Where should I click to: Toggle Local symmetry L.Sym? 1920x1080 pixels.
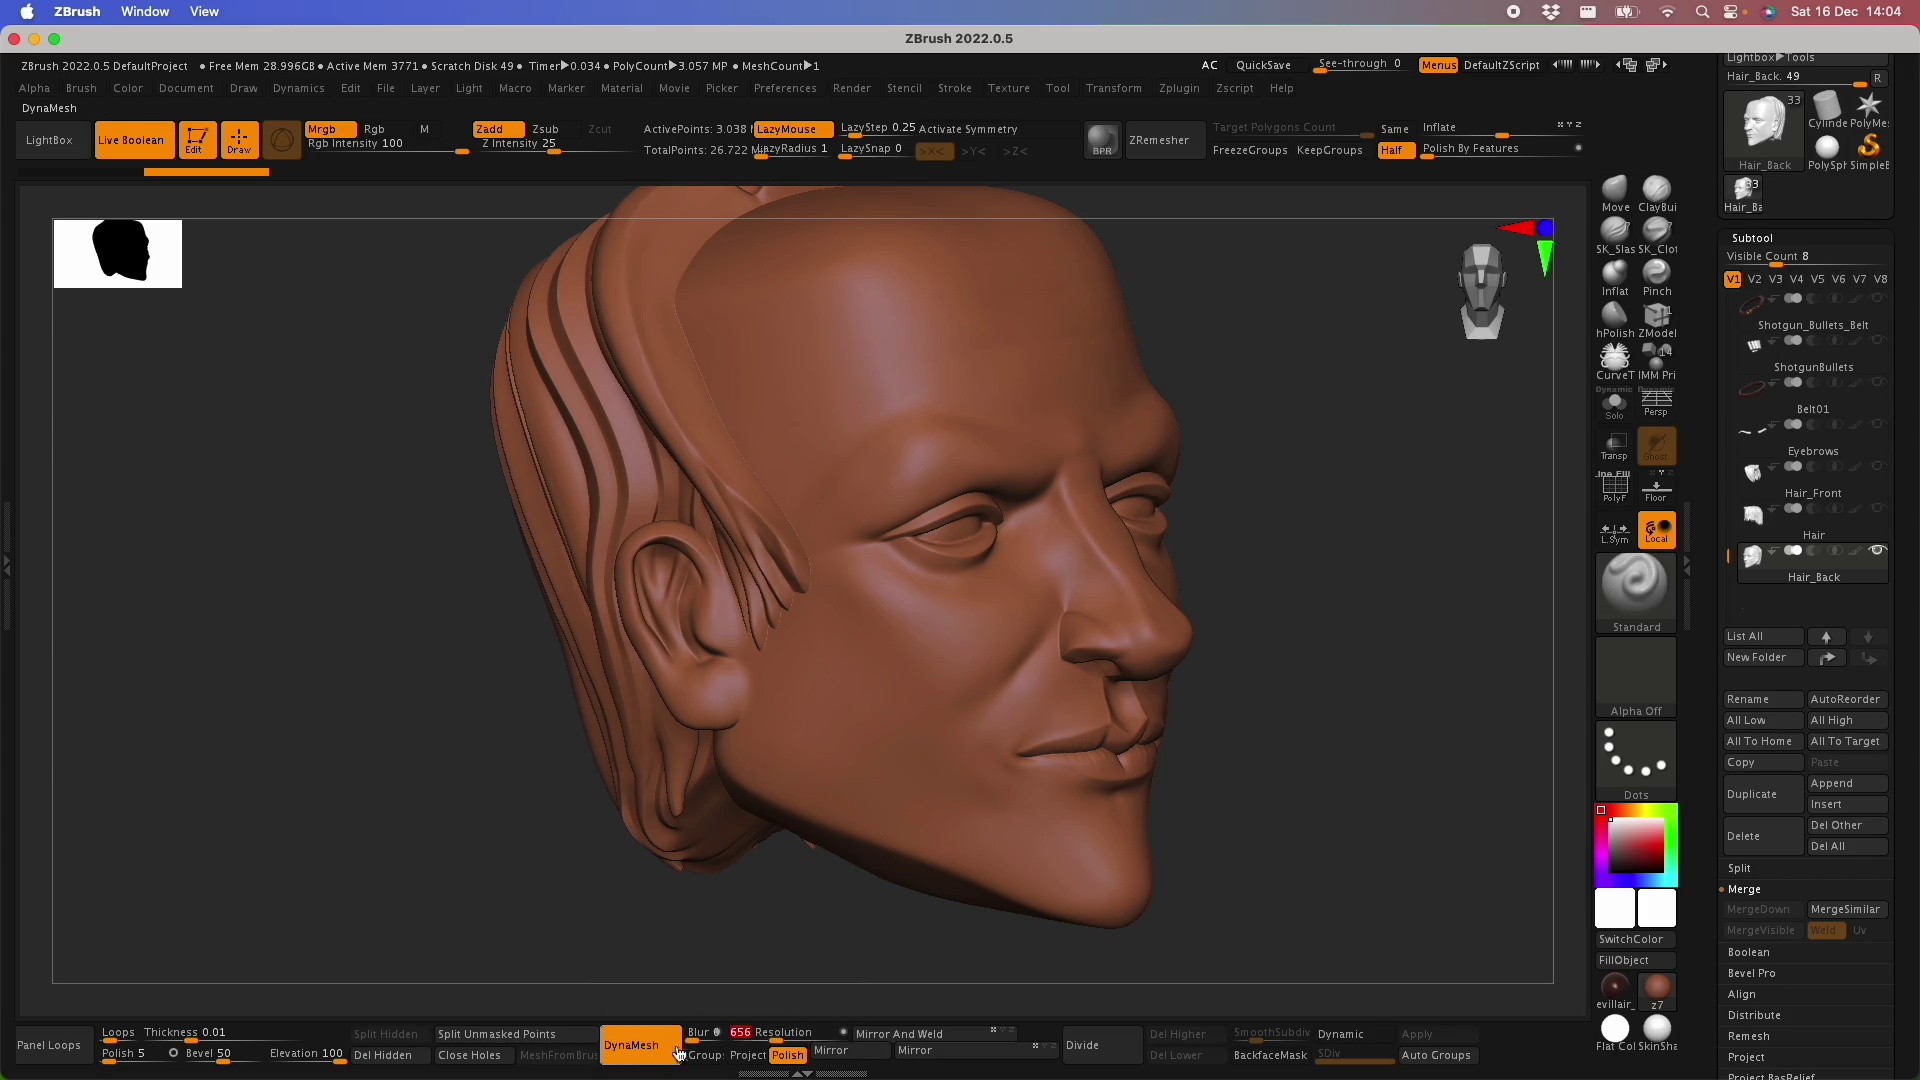coord(1614,531)
